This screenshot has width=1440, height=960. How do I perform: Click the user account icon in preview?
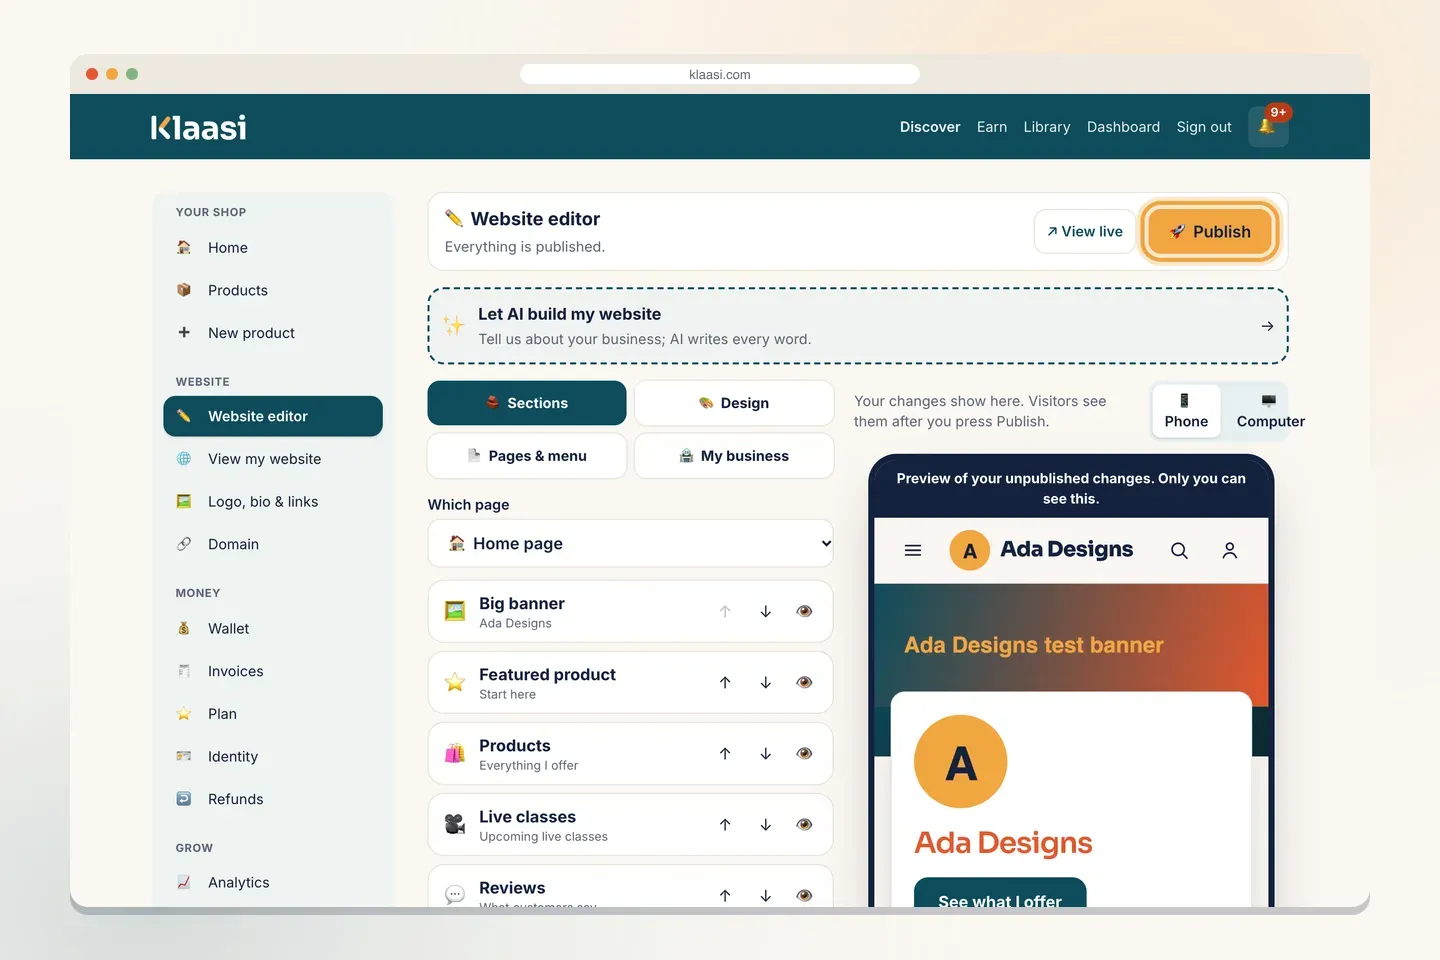[x=1230, y=550]
